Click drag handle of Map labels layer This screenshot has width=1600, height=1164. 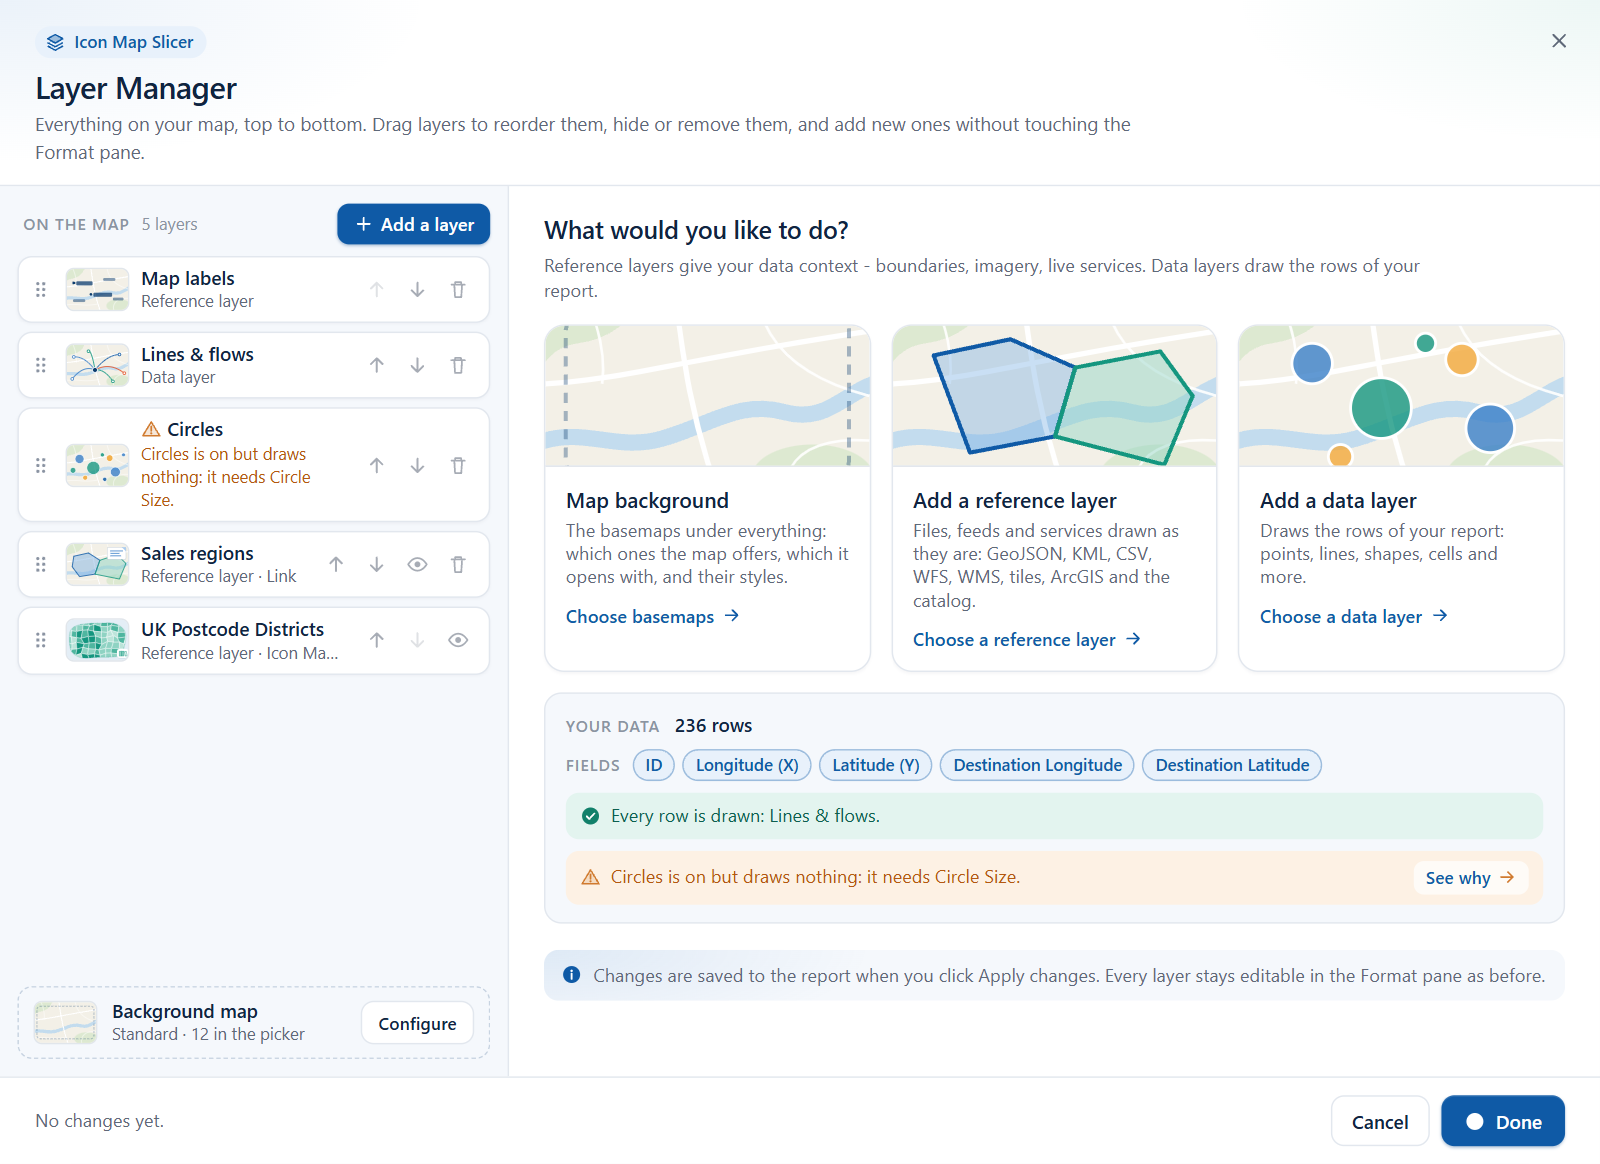click(41, 290)
